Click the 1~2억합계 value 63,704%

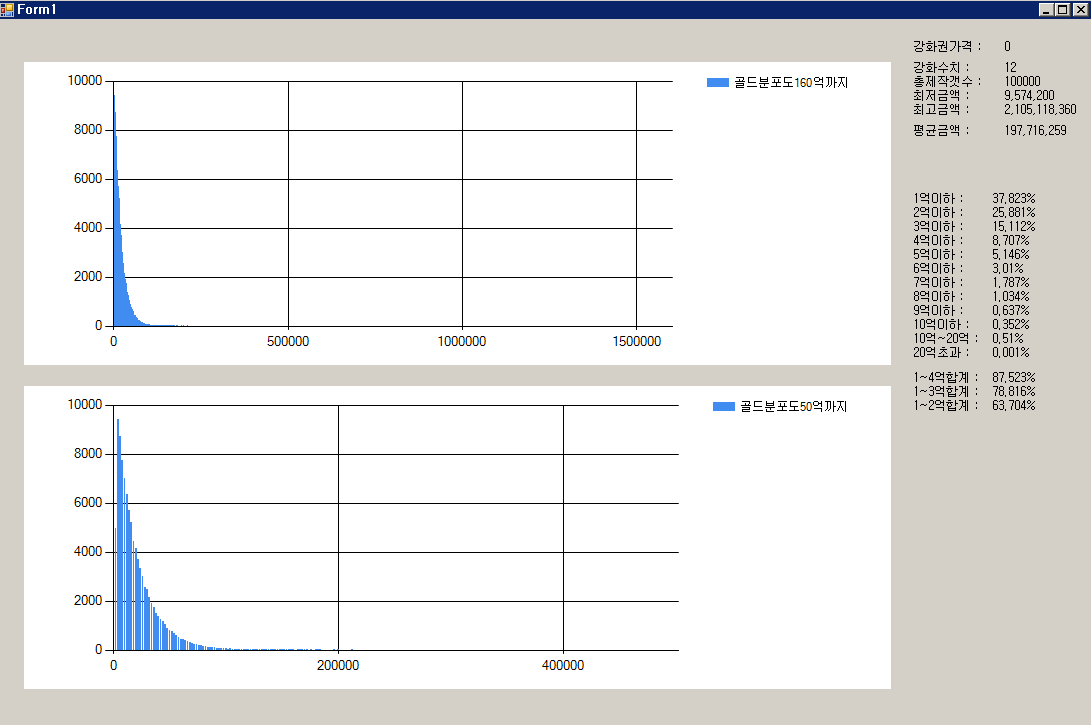click(x=1013, y=406)
